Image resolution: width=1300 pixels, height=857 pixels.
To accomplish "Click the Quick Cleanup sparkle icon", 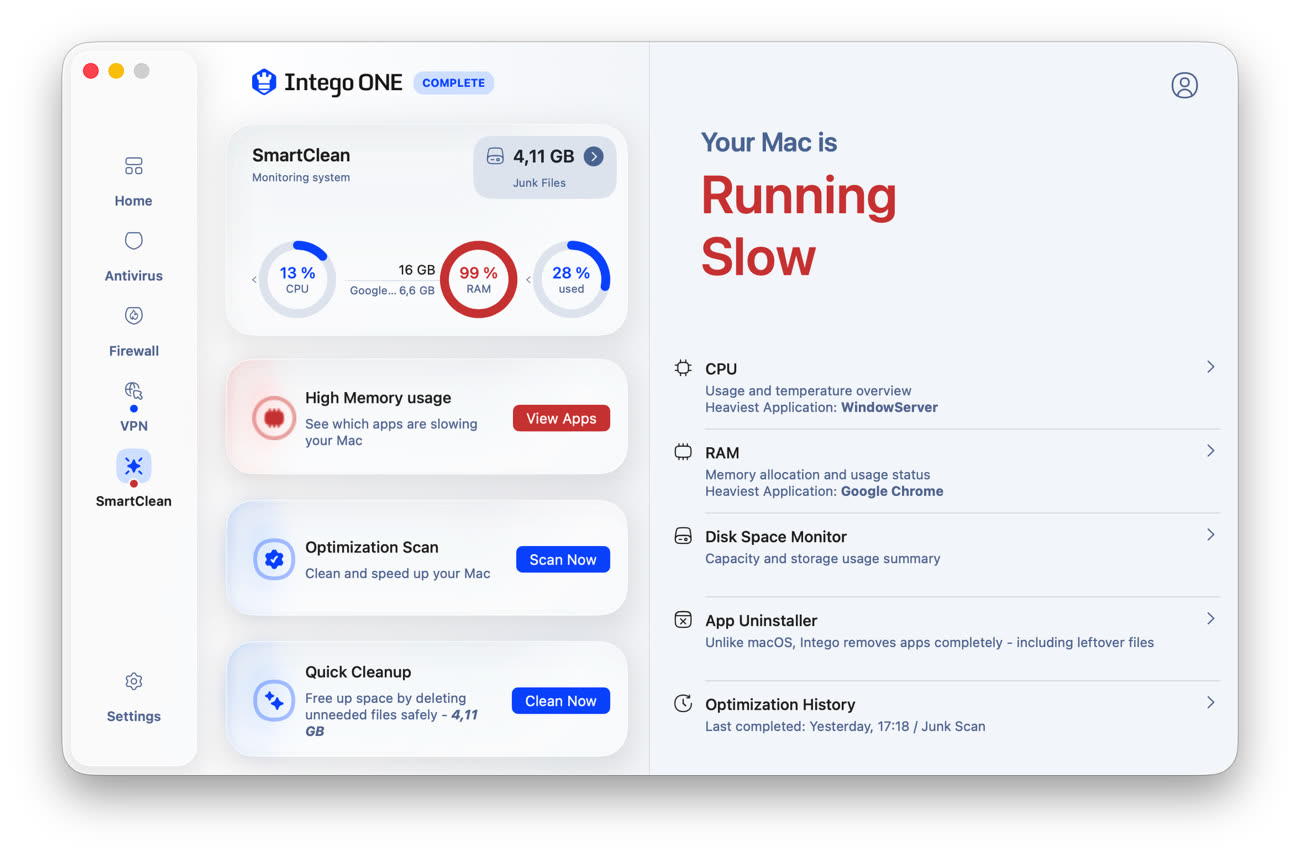I will click(x=273, y=701).
